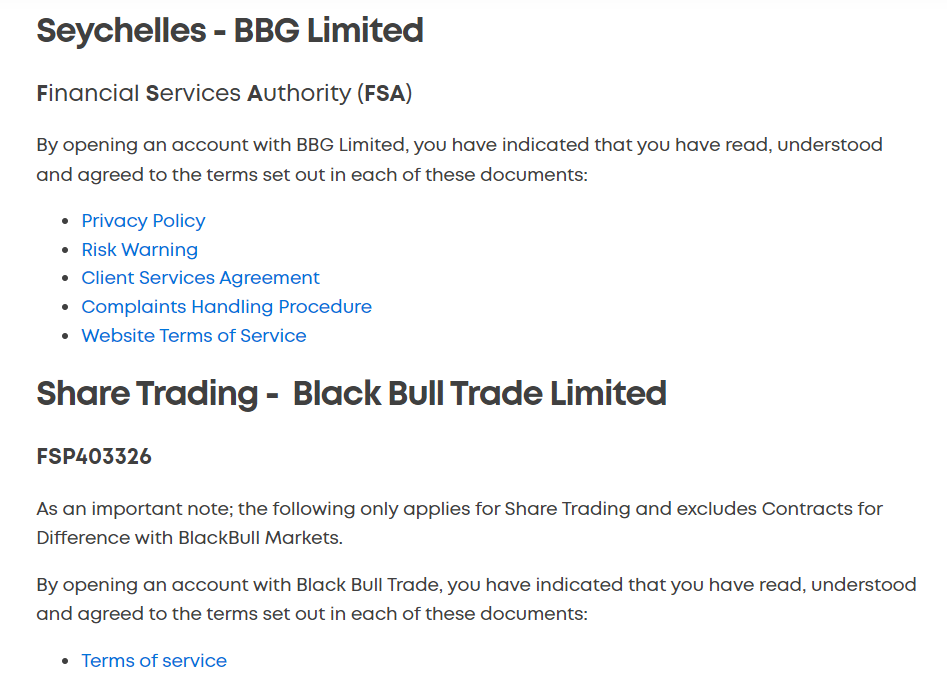This screenshot has height=692, width=947.
Task: Click the paragraph about opening a Black Bull Trade account
Action: point(477,599)
